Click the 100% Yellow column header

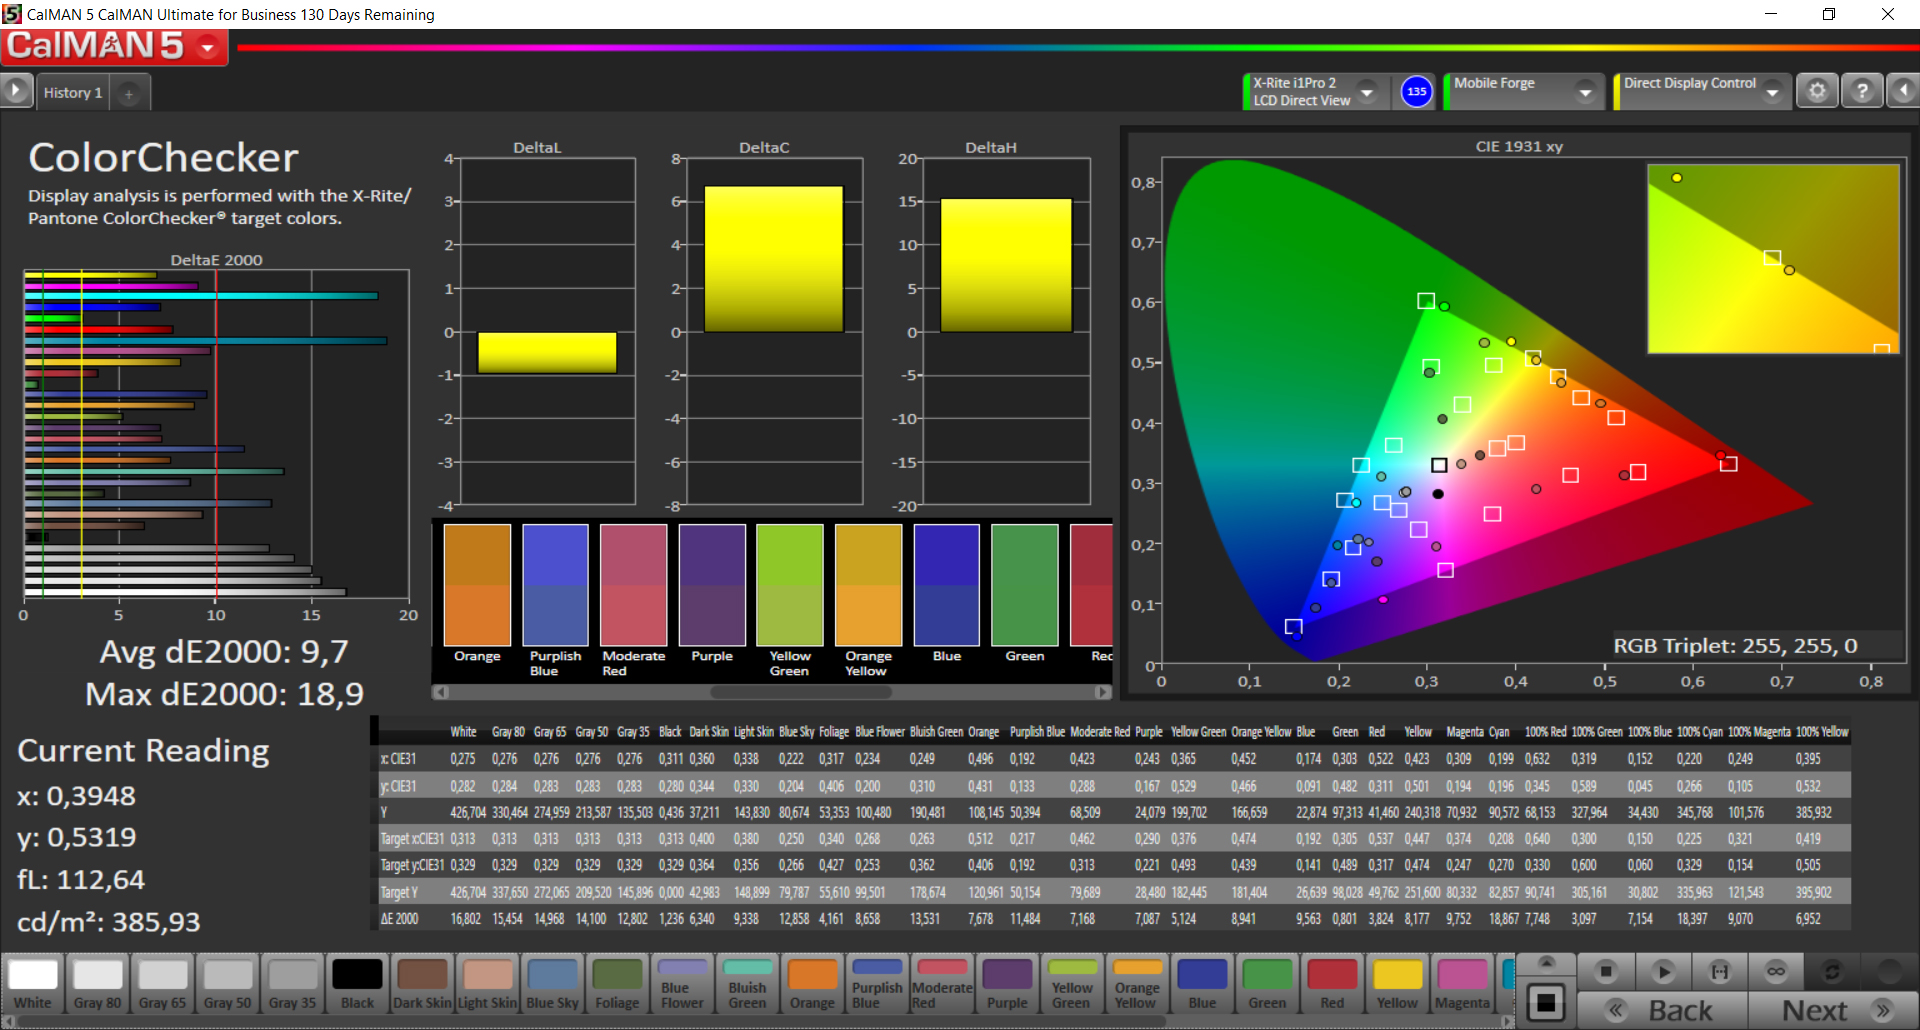click(1822, 732)
